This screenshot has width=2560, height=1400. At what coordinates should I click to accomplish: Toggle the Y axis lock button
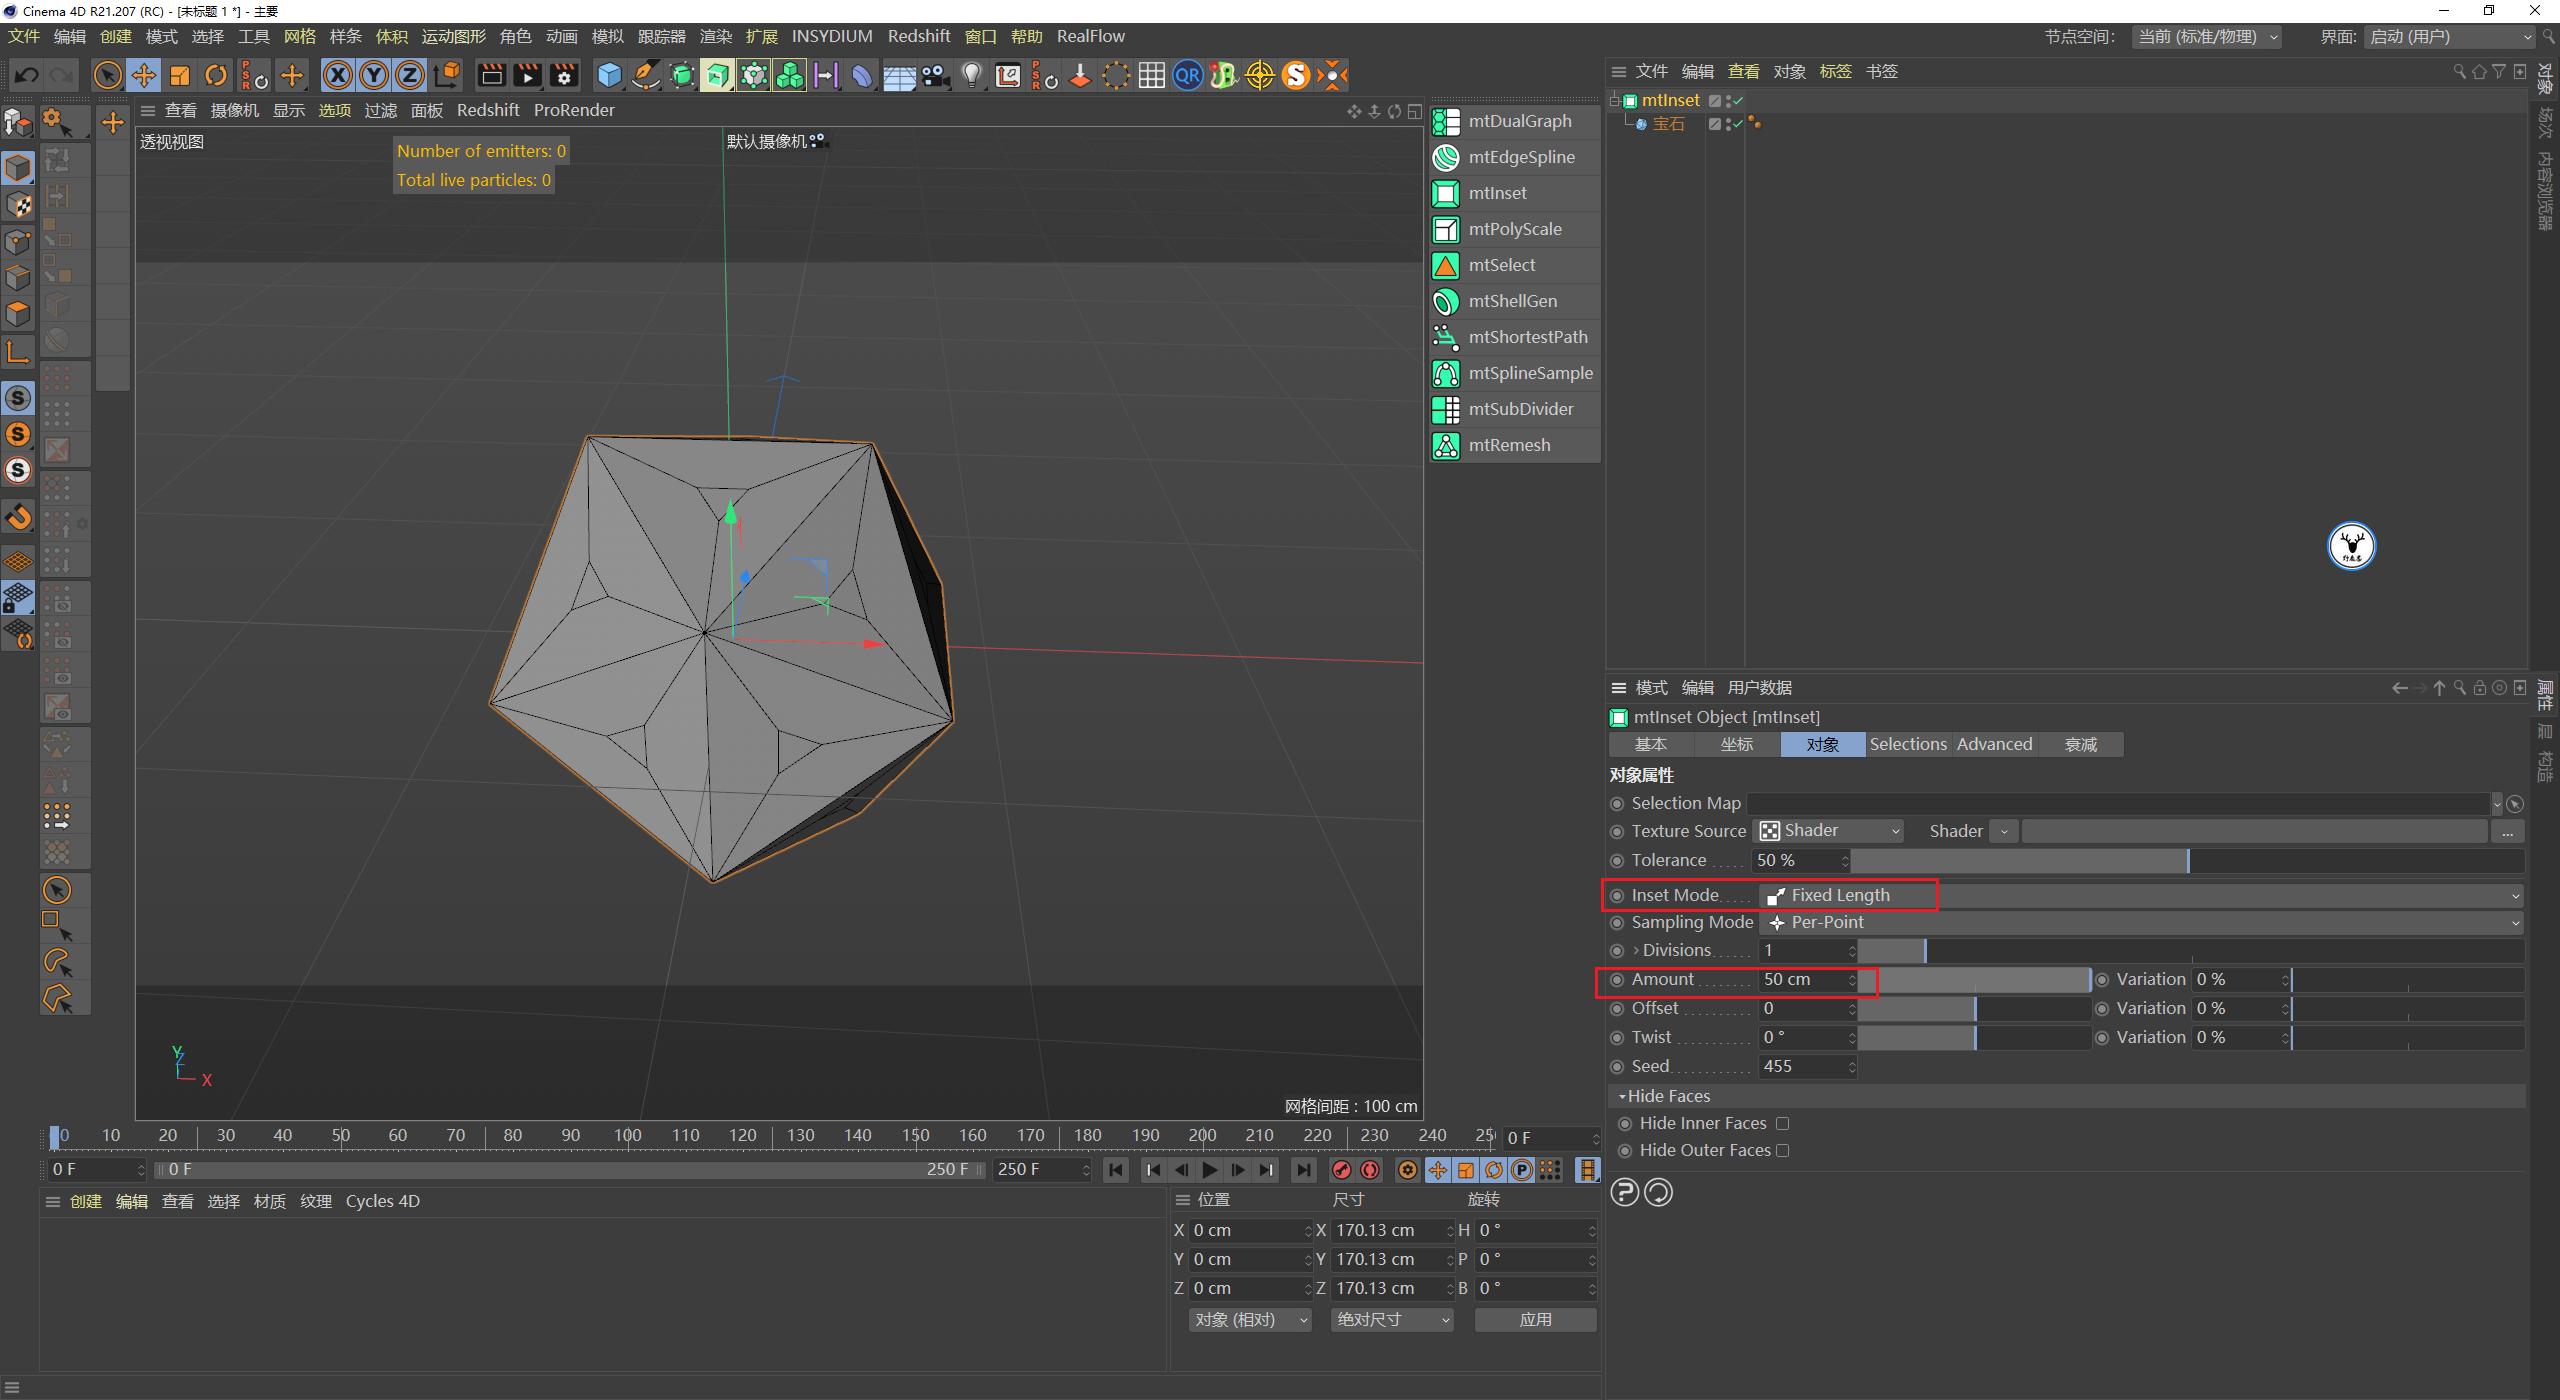click(x=373, y=75)
